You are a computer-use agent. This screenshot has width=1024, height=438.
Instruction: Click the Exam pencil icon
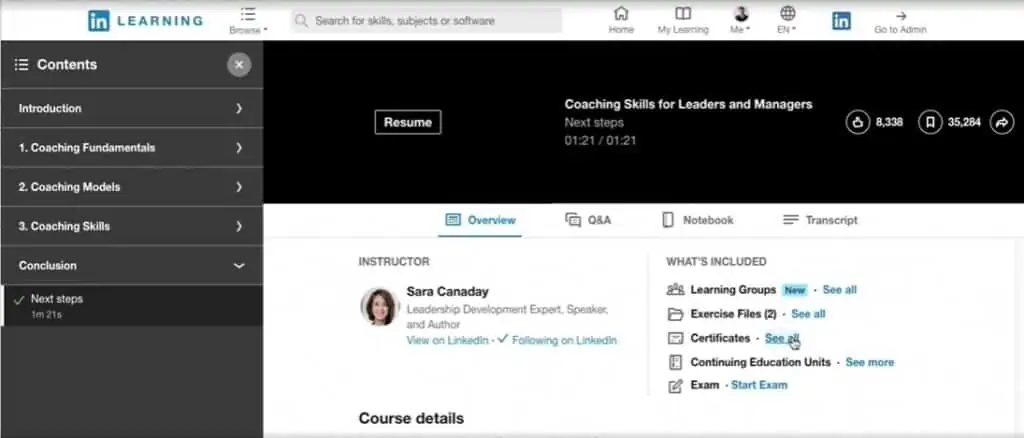(x=675, y=386)
